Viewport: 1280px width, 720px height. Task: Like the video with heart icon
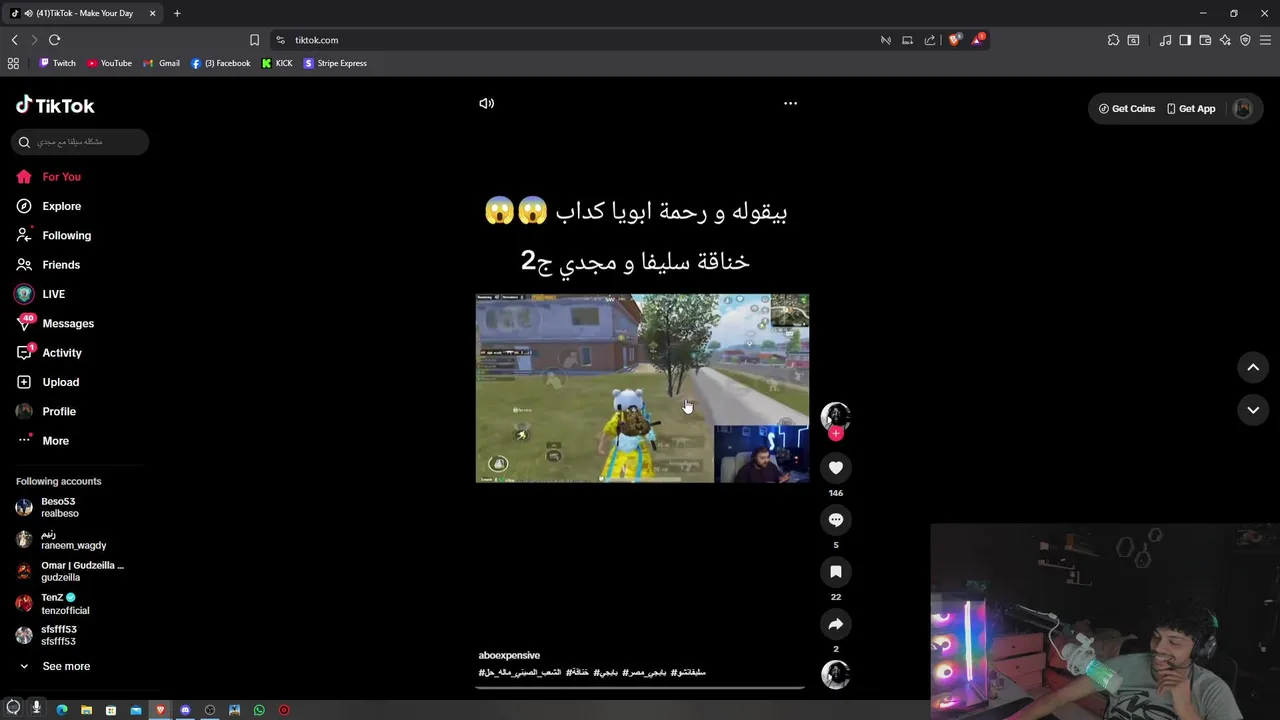point(836,467)
